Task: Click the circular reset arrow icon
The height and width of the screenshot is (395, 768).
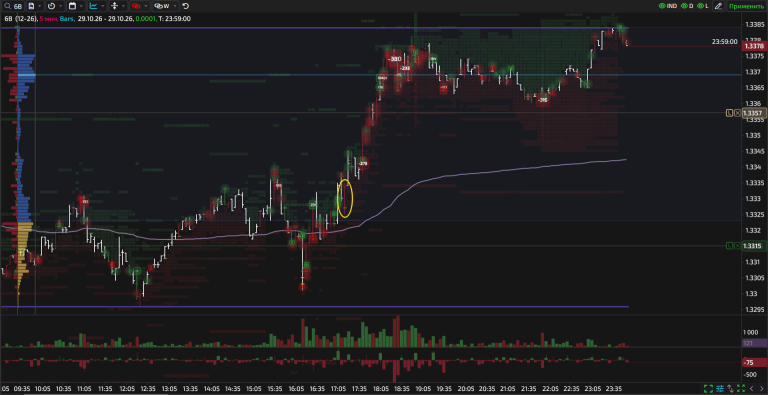Action: coord(185,6)
